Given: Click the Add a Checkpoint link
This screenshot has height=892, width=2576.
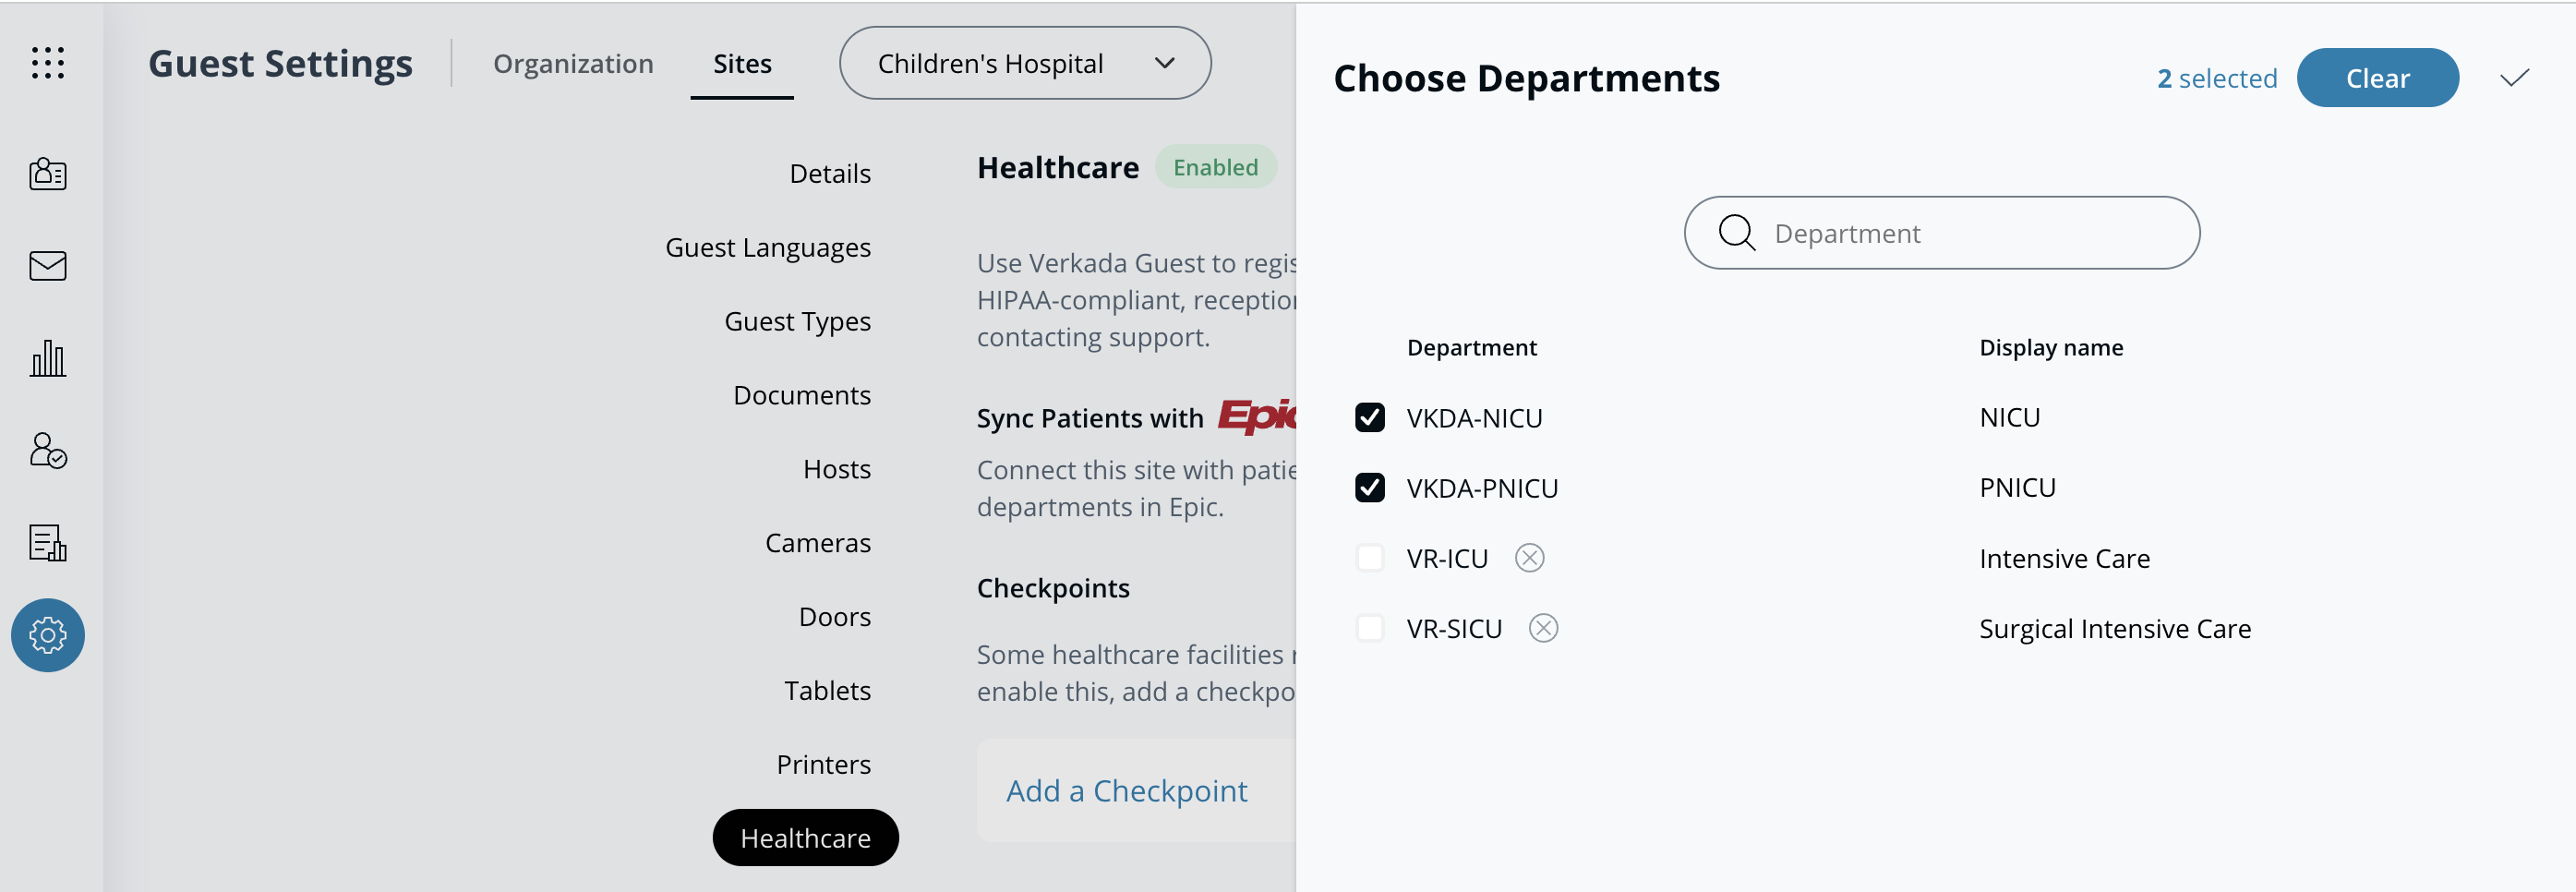Looking at the screenshot, I should click(x=1126, y=791).
